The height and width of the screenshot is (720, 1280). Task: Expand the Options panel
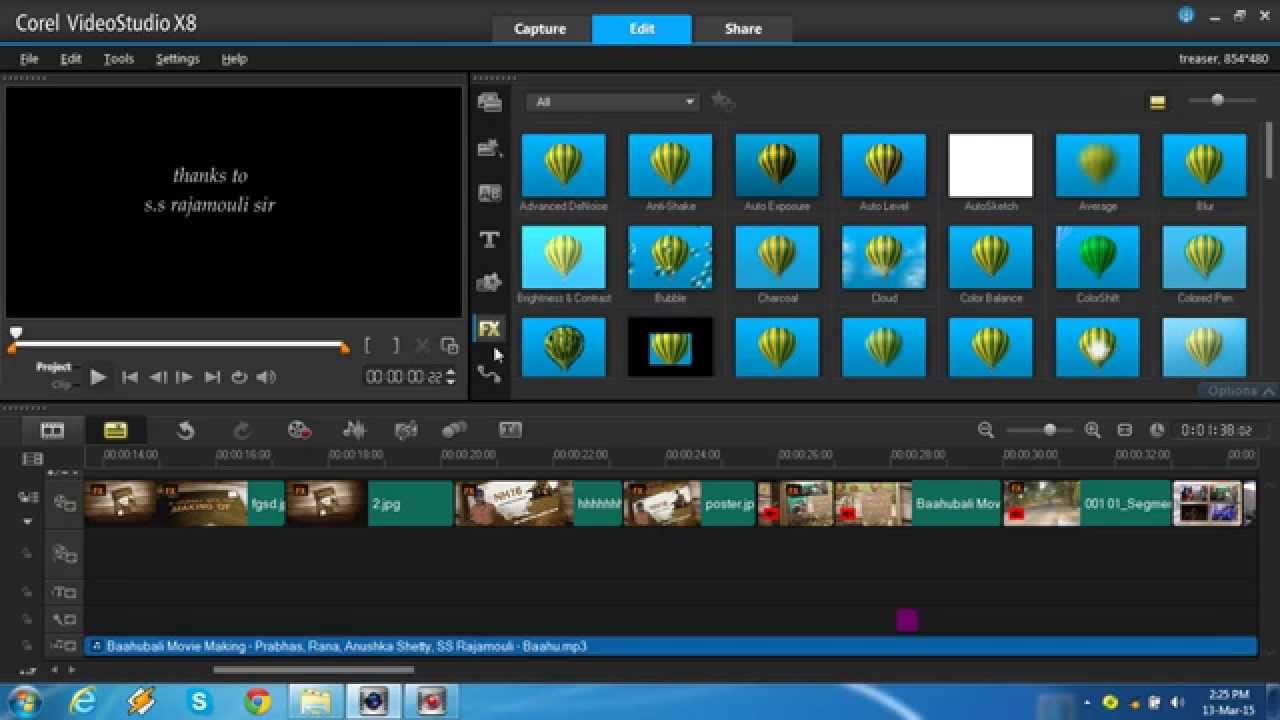pyautogui.click(x=1239, y=391)
